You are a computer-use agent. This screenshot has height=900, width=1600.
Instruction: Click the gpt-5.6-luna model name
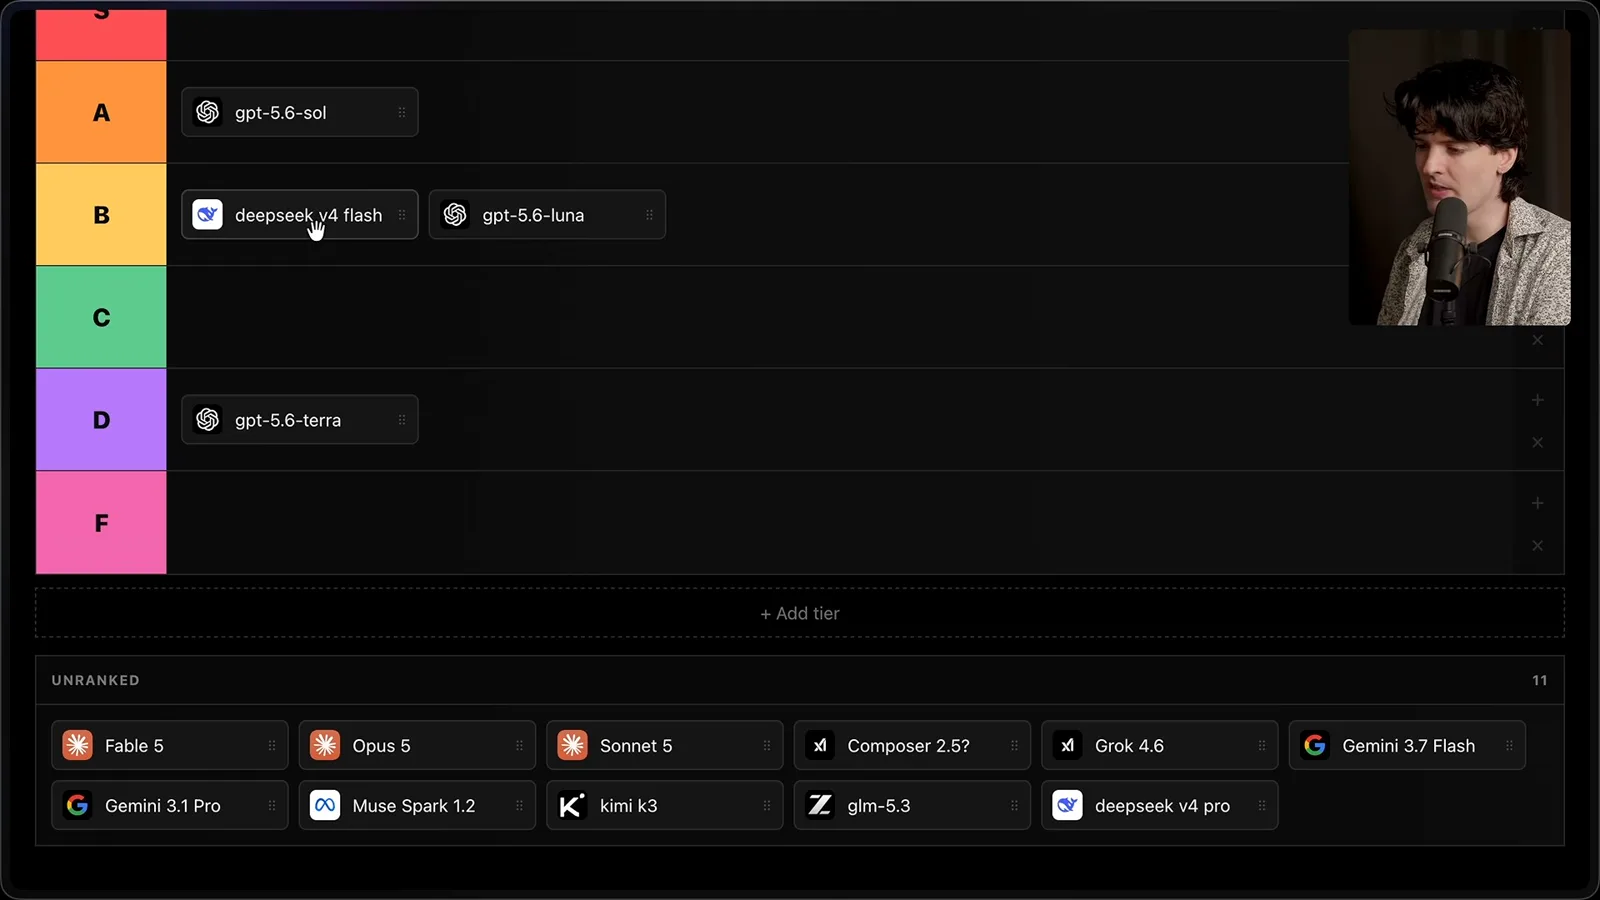(x=533, y=215)
